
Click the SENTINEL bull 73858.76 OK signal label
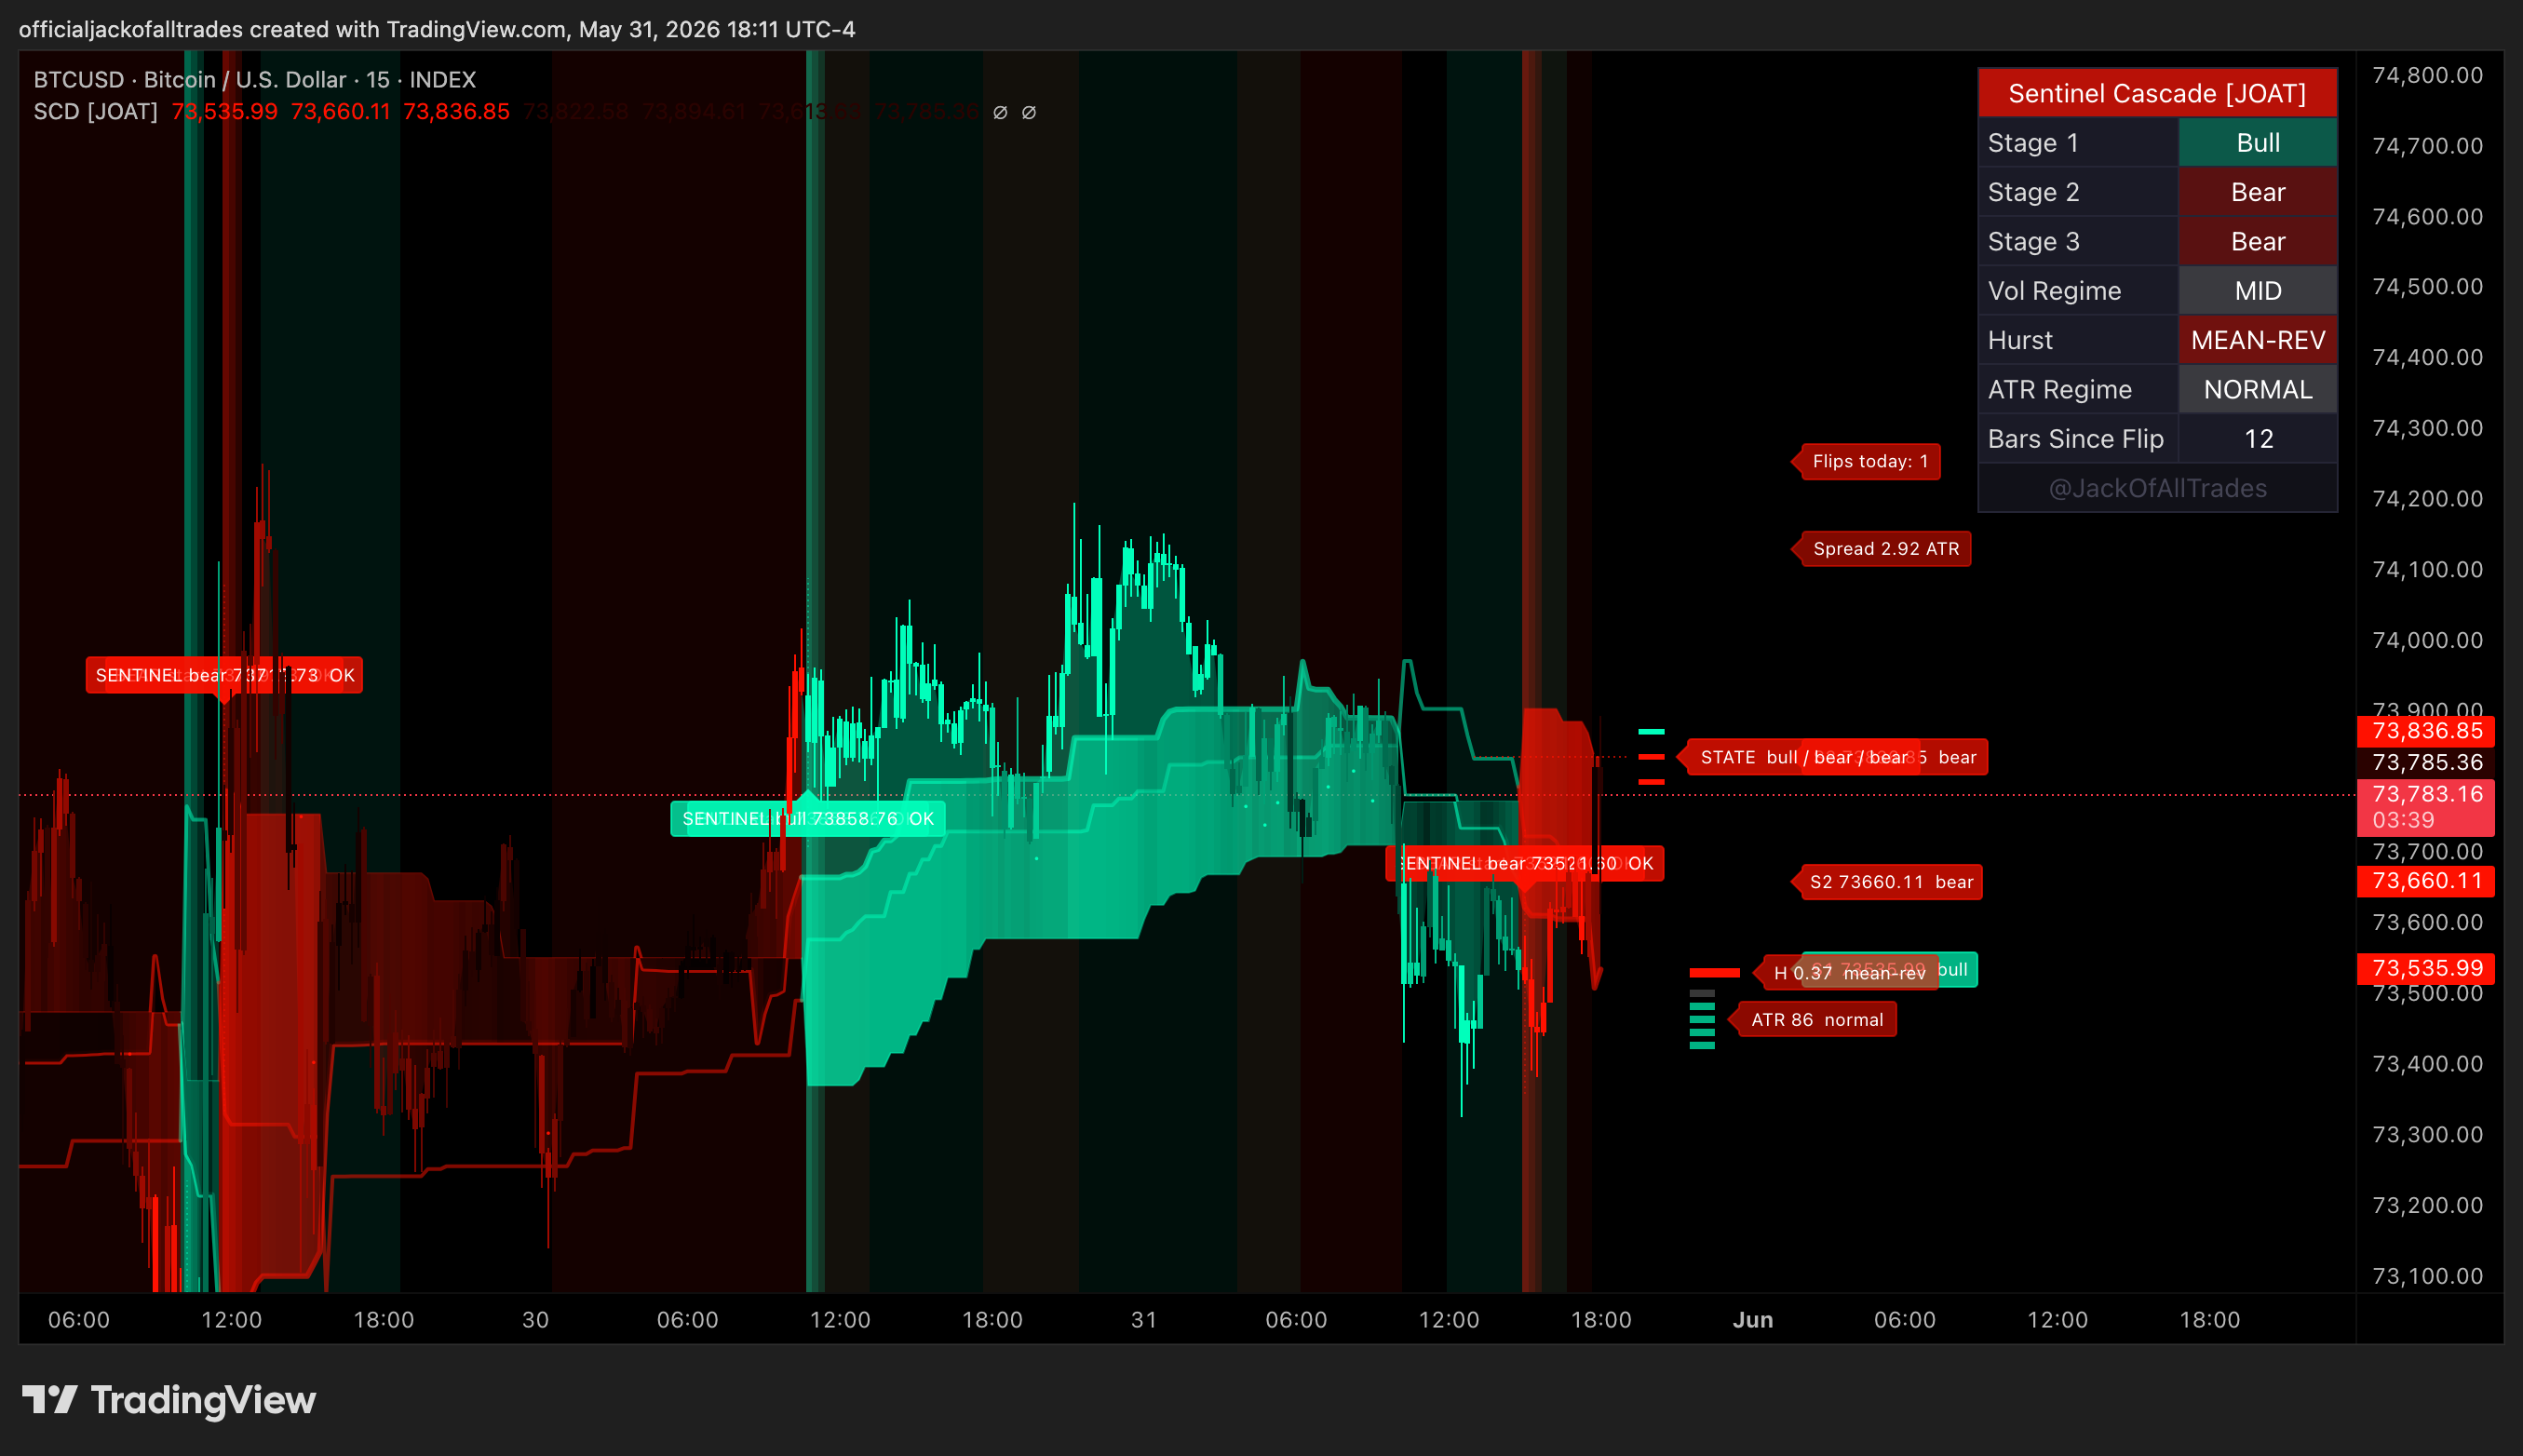click(807, 818)
